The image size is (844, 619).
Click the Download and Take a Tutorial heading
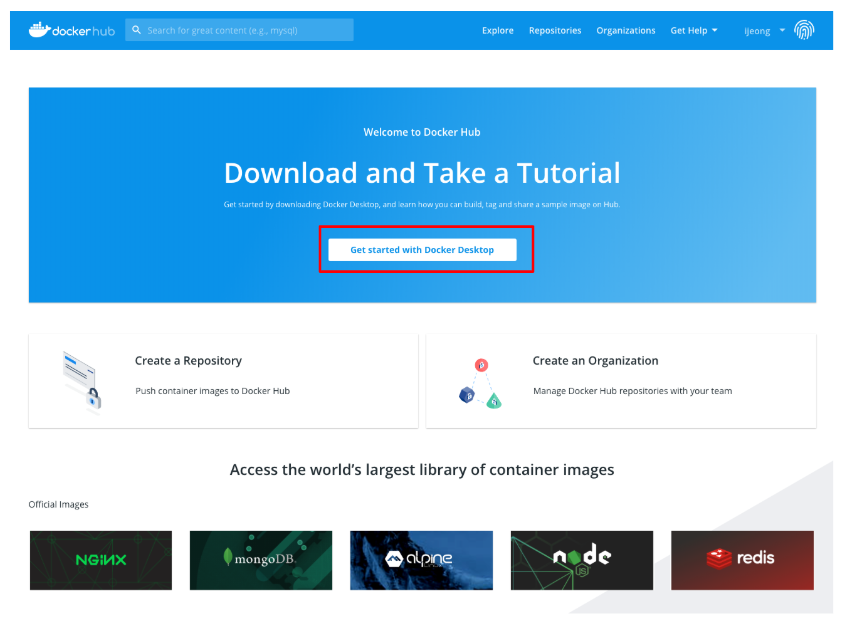tap(422, 173)
